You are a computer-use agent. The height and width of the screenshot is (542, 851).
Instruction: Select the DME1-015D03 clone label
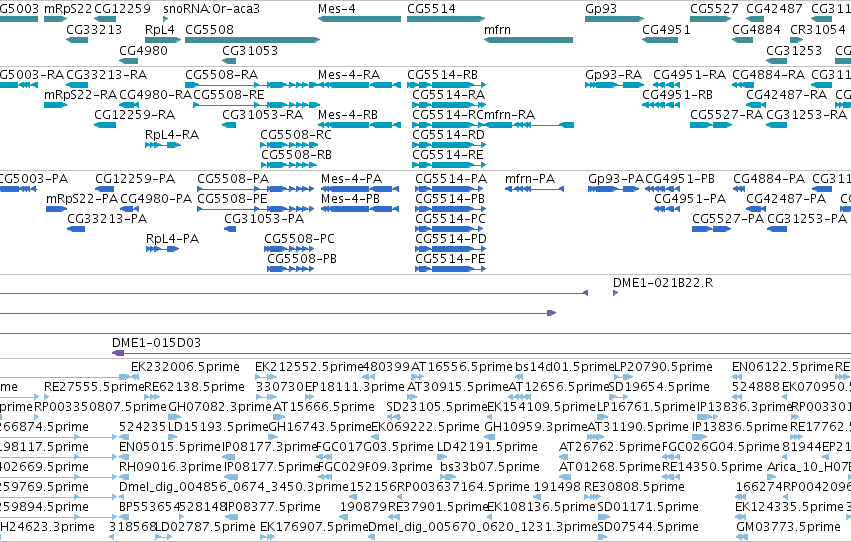[156, 343]
